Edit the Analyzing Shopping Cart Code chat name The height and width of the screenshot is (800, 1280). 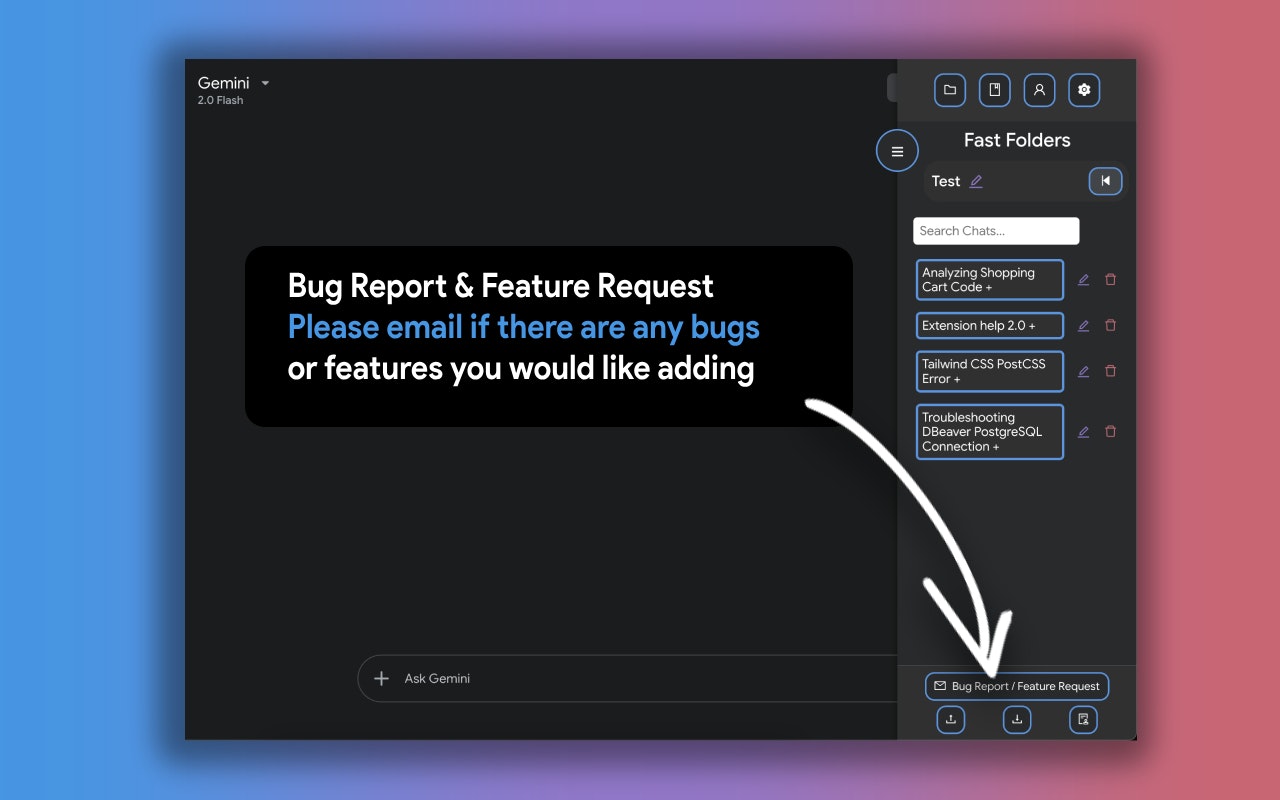tap(1083, 280)
